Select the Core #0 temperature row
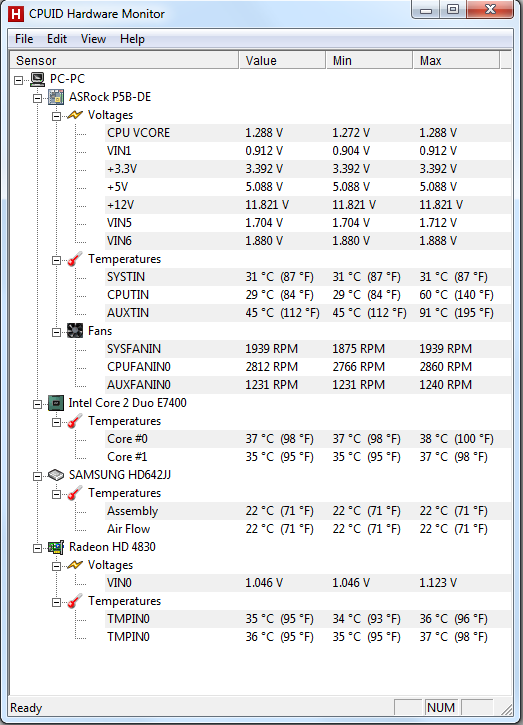This screenshot has height=725, width=523. coord(308,439)
